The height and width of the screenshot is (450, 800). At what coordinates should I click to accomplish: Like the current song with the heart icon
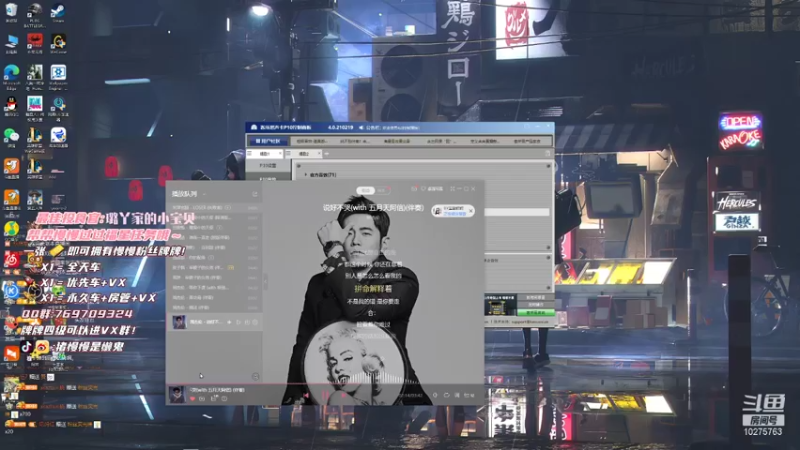coord(192,398)
